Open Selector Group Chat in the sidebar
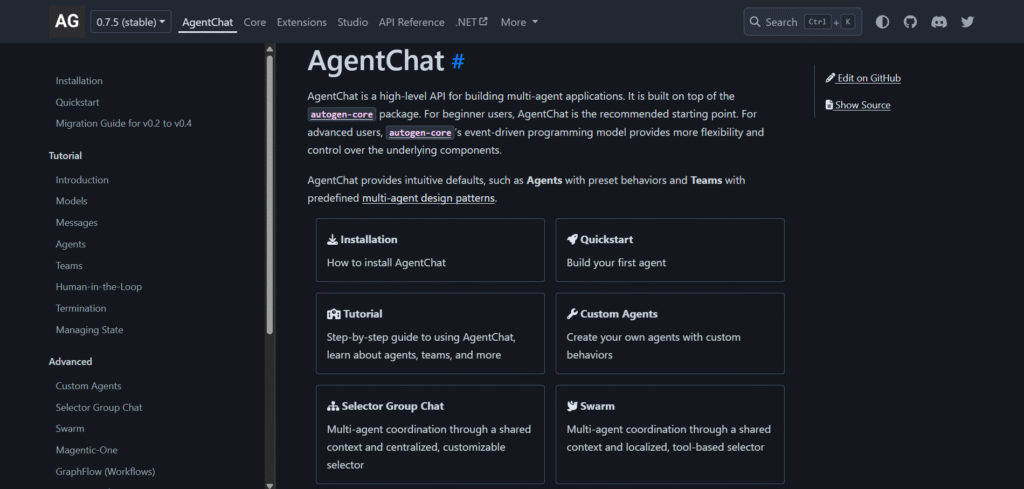The image size is (1024, 489). [99, 407]
